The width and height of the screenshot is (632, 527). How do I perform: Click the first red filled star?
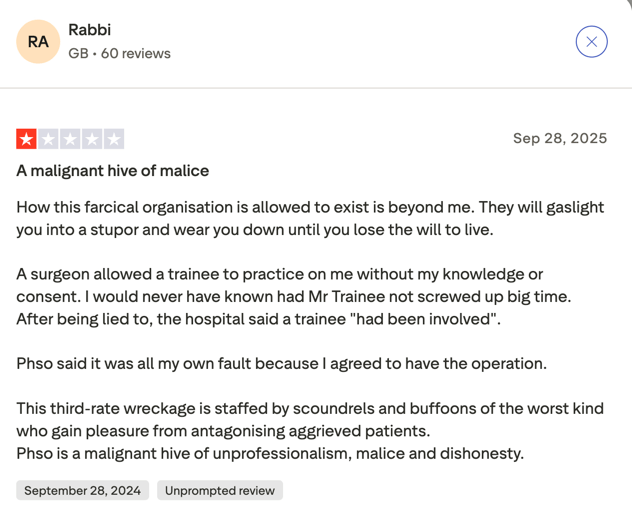click(x=27, y=139)
